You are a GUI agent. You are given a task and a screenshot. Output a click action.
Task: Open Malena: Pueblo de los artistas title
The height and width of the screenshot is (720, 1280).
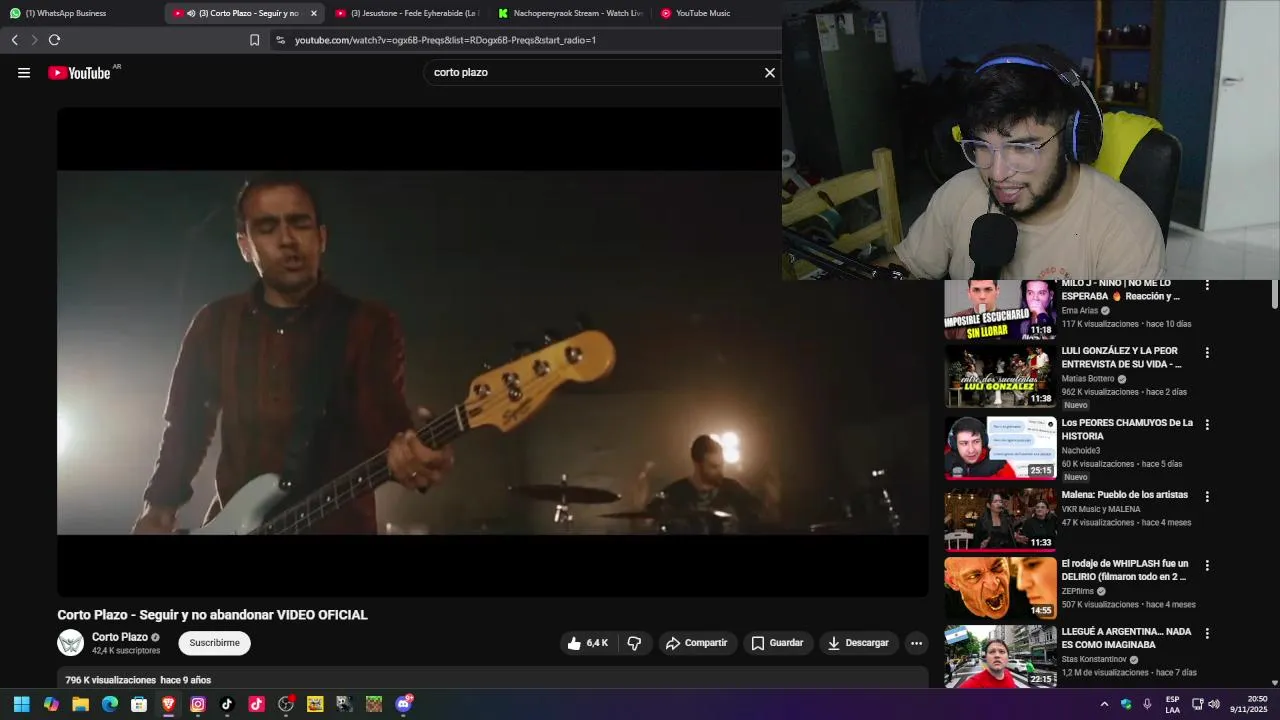[x=1125, y=495]
